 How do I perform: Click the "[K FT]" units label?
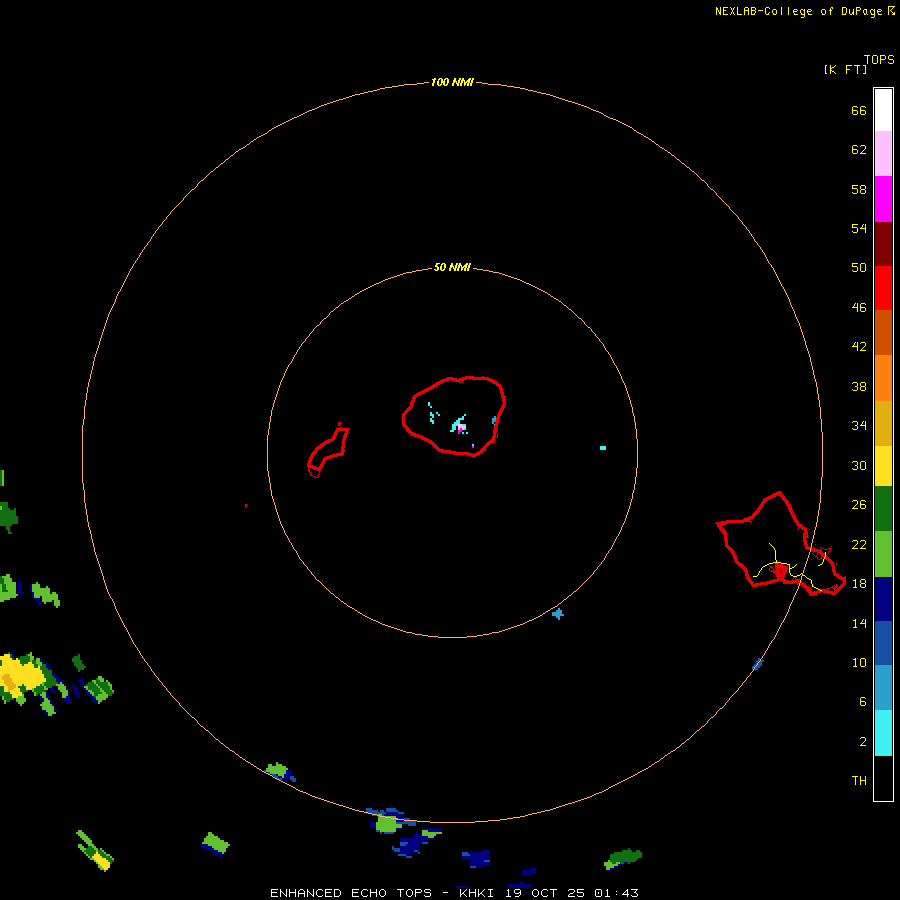coord(845,69)
